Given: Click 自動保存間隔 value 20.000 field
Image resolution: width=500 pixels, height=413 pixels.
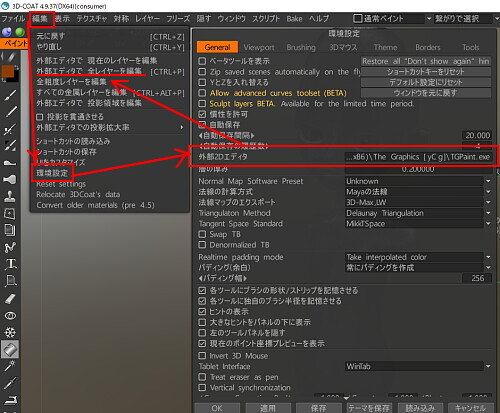Looking at the screenshot, I should (477, 135).
